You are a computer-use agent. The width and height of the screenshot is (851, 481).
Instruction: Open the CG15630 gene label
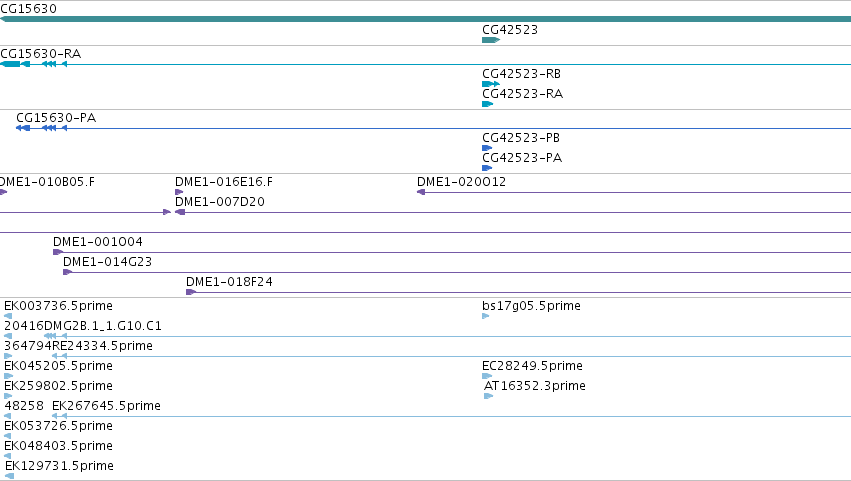pos(28,9)
